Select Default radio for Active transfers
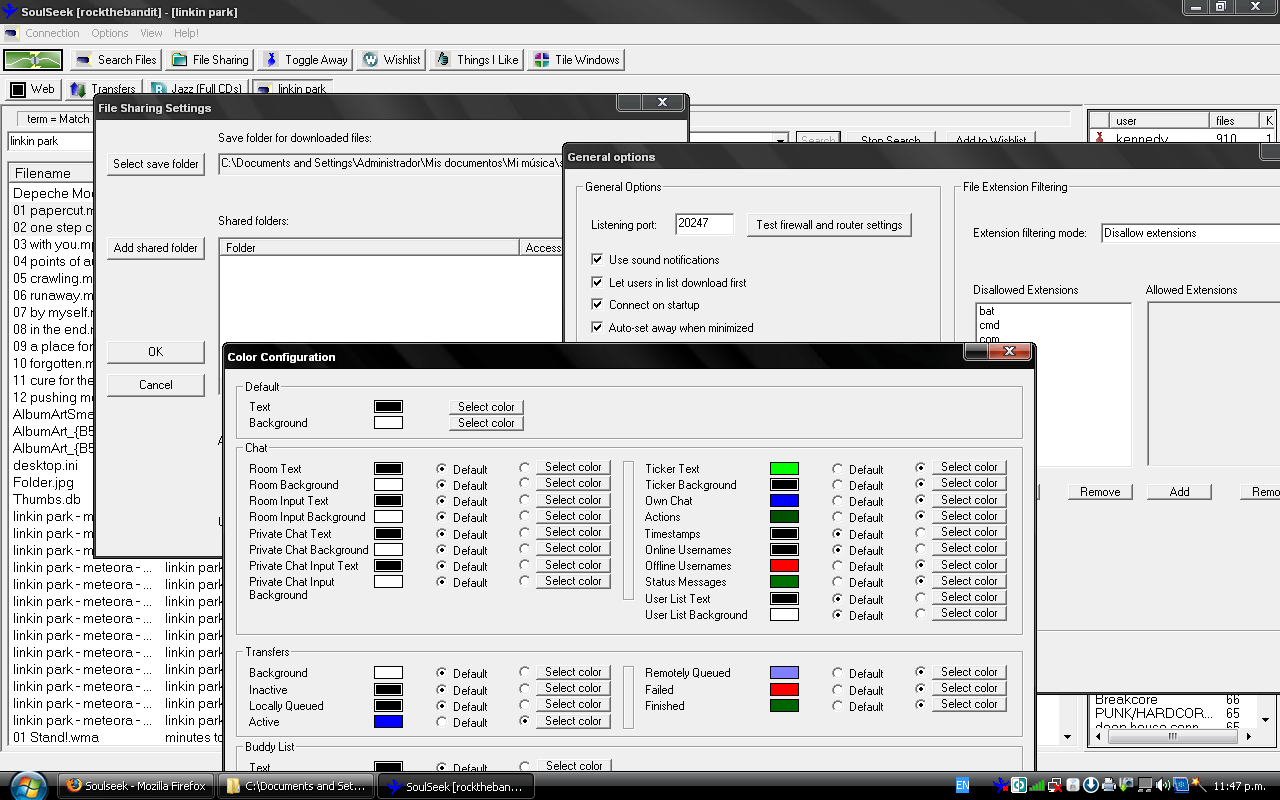Screen dimensions: 1280x800 coord(442,721)
